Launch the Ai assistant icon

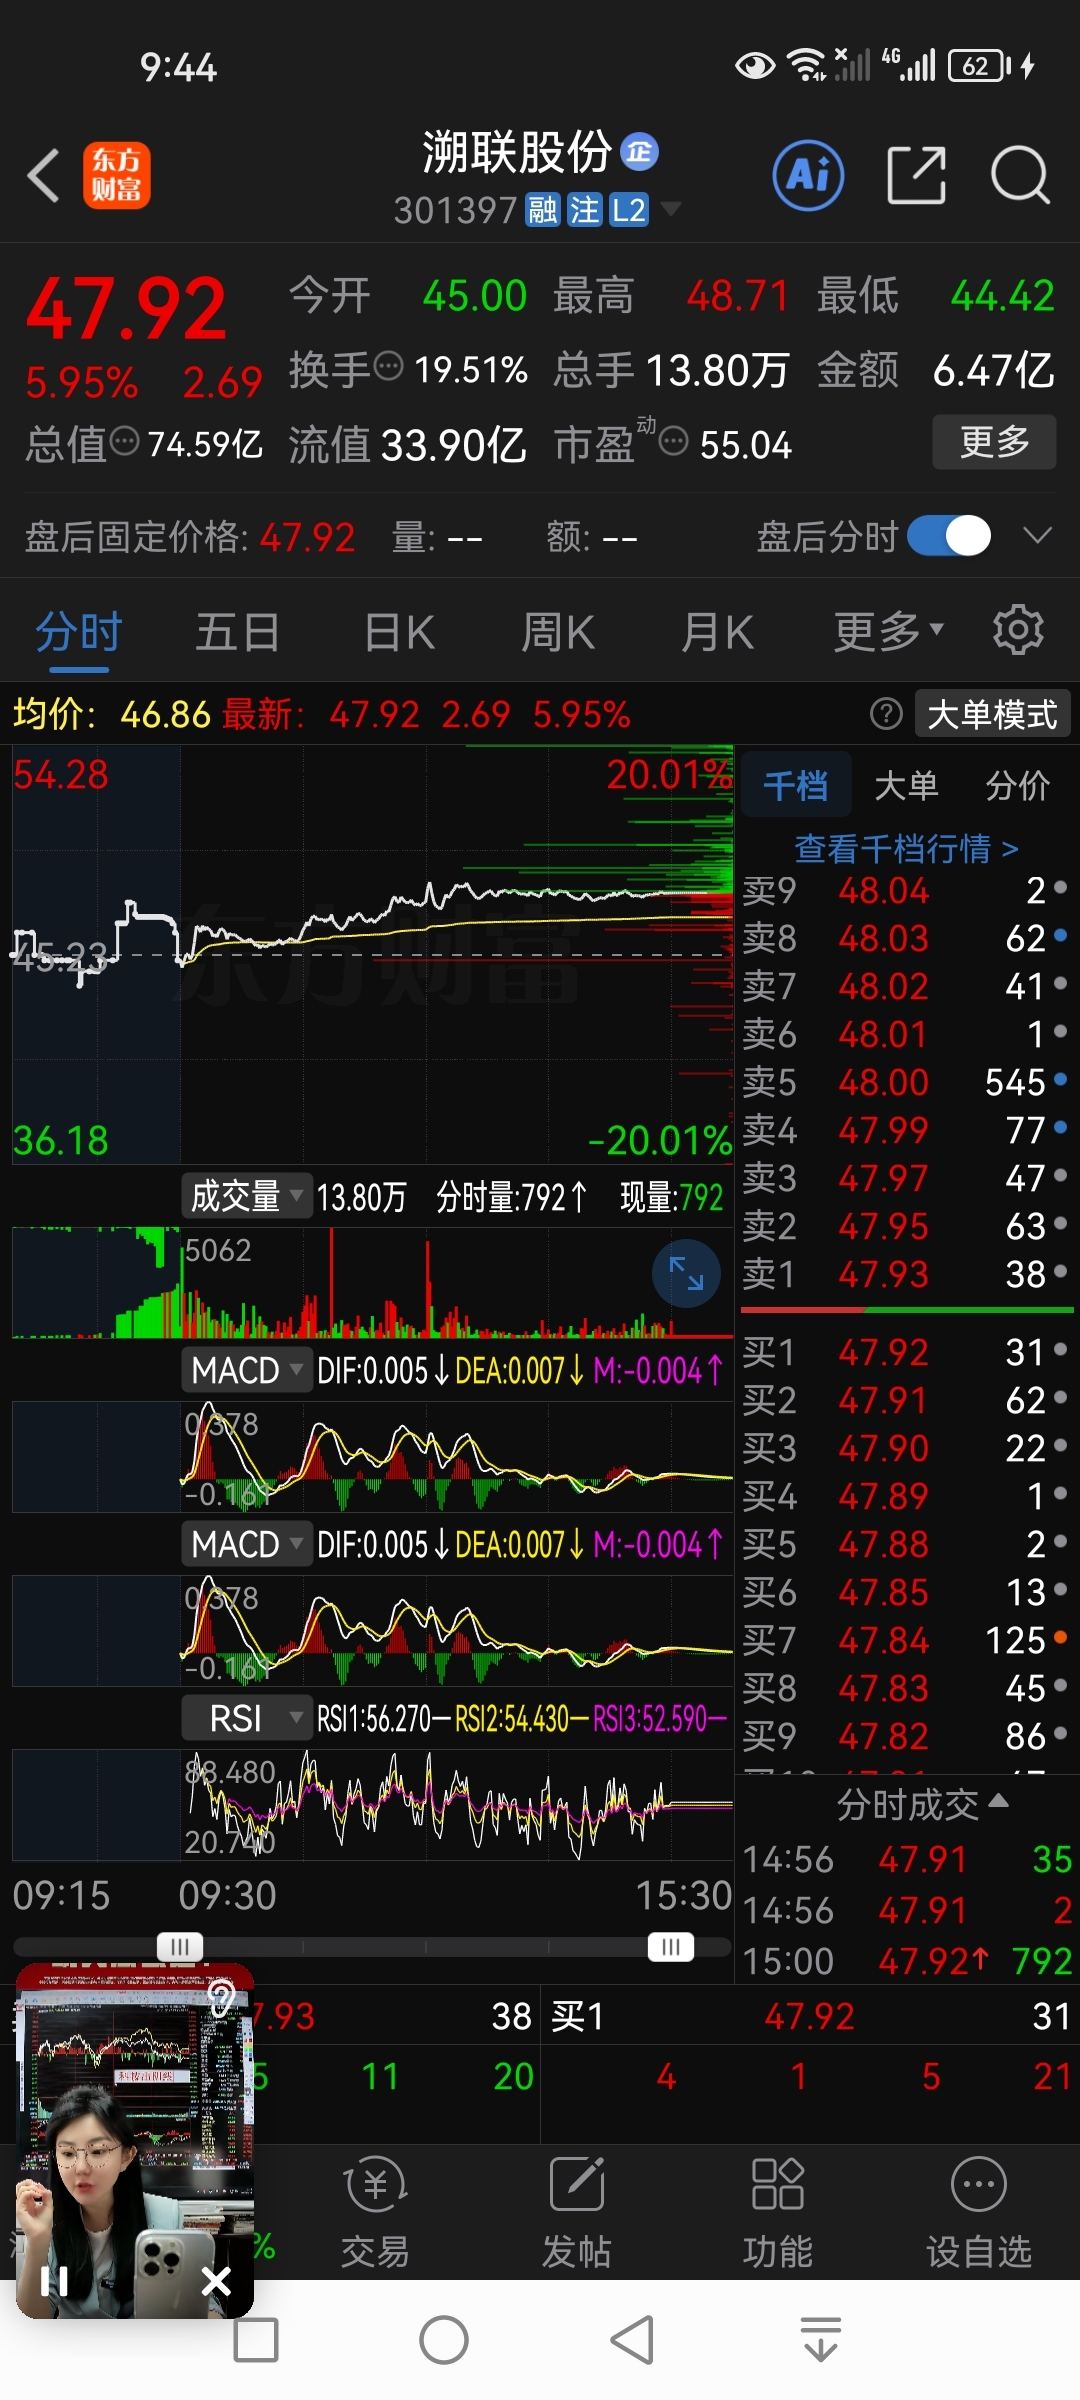click(x=808, y=176)
